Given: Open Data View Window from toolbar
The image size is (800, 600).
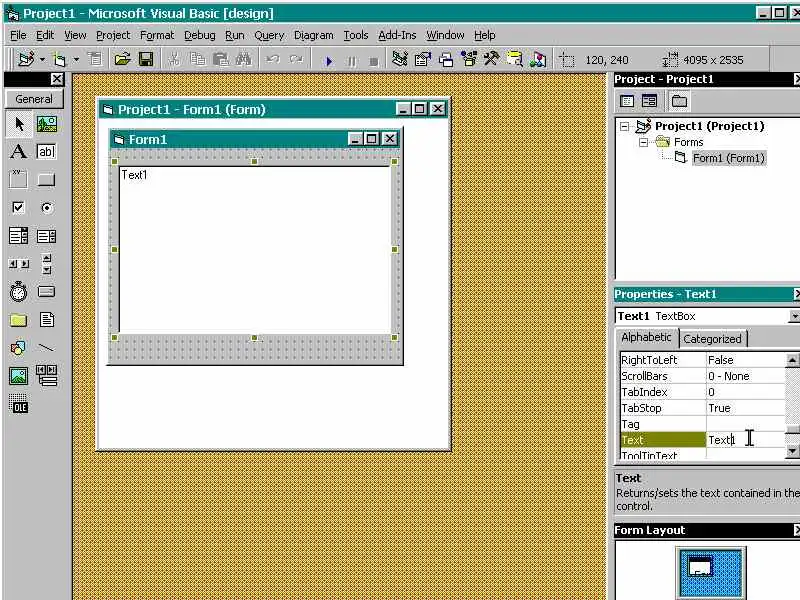Looking at the screenshot, I should (x=515, y=60).
